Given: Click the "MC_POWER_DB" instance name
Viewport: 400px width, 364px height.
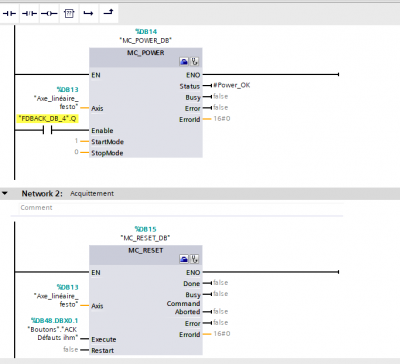Looking at the screenshot, I should [146, 40].
